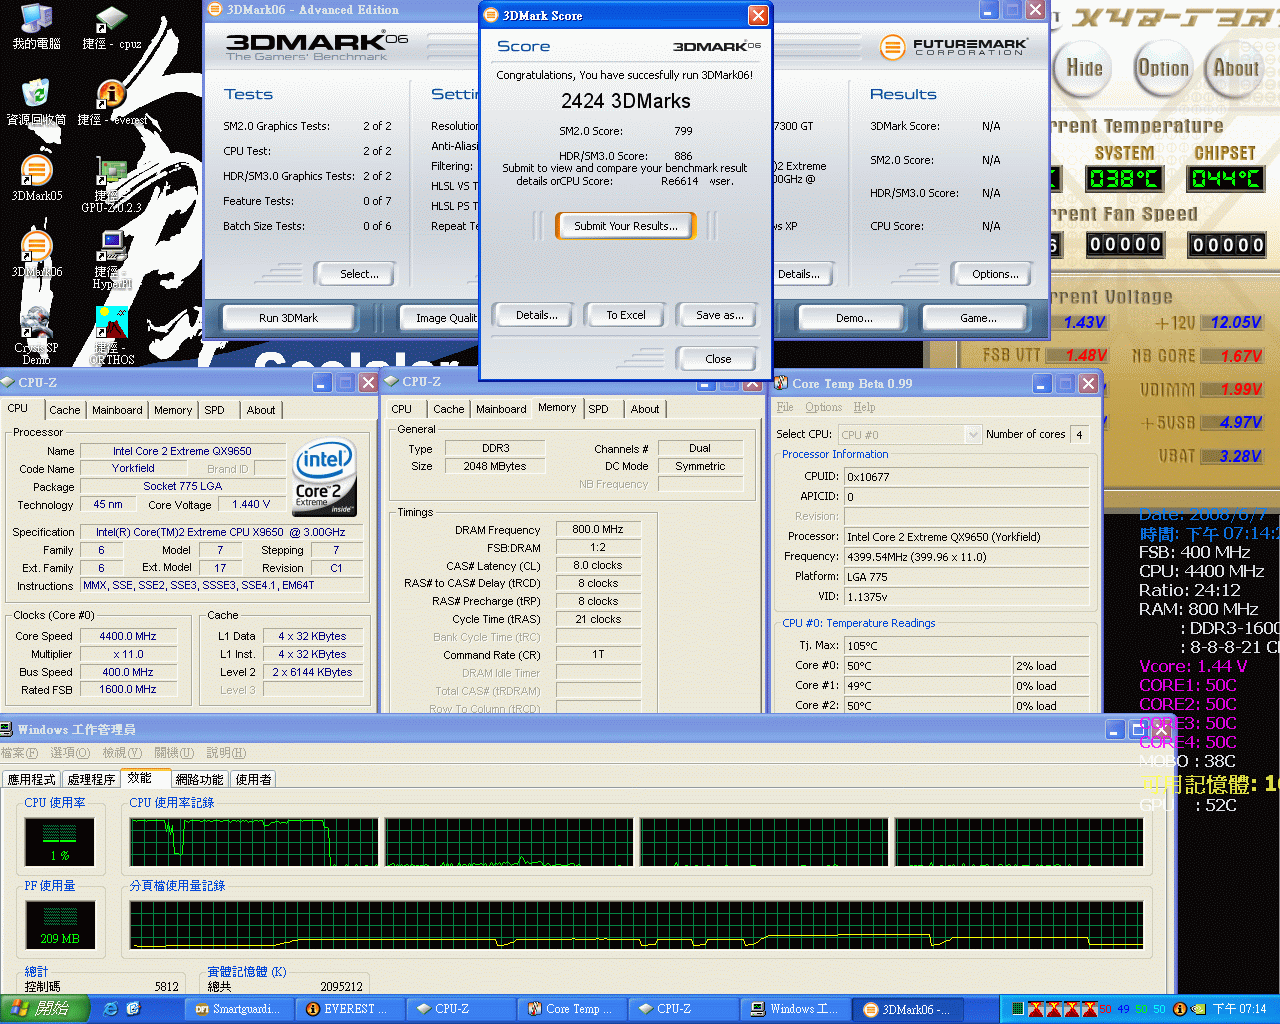Click the Task Manager title bar icon

(7, 729)
